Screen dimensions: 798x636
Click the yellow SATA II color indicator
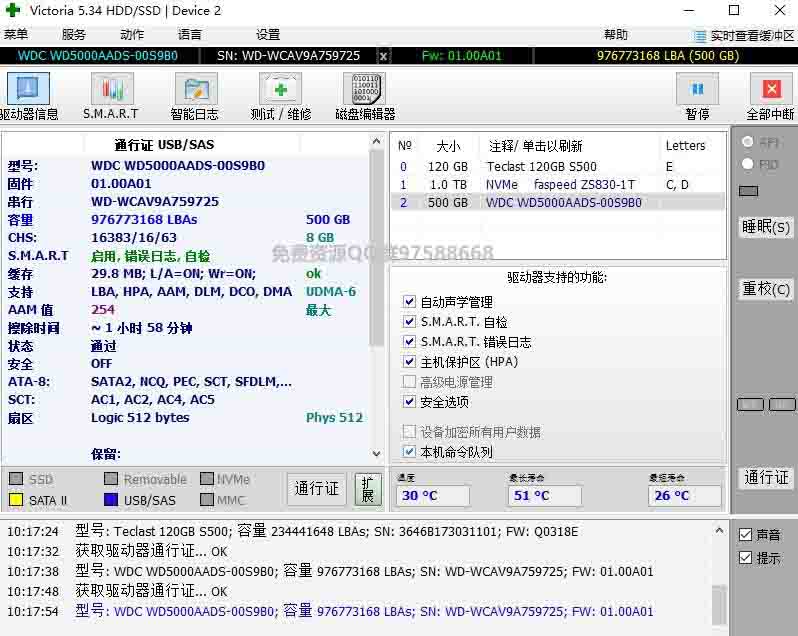coord(16,500)
